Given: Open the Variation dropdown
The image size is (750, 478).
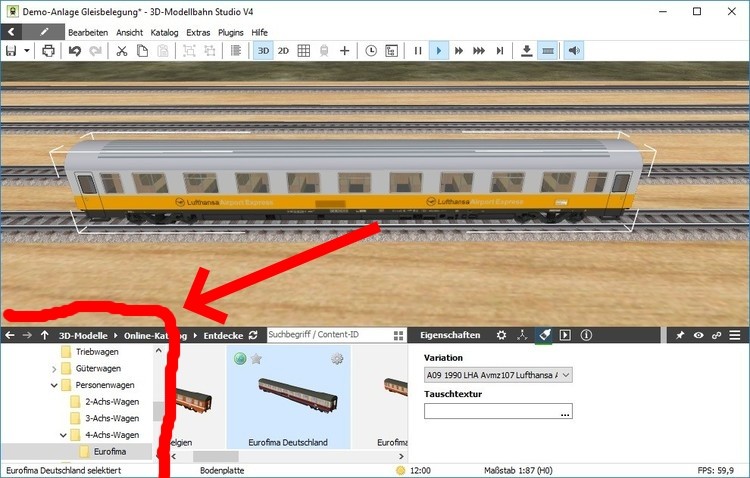Looking at the screenshot, I should [x=498, y=375].
